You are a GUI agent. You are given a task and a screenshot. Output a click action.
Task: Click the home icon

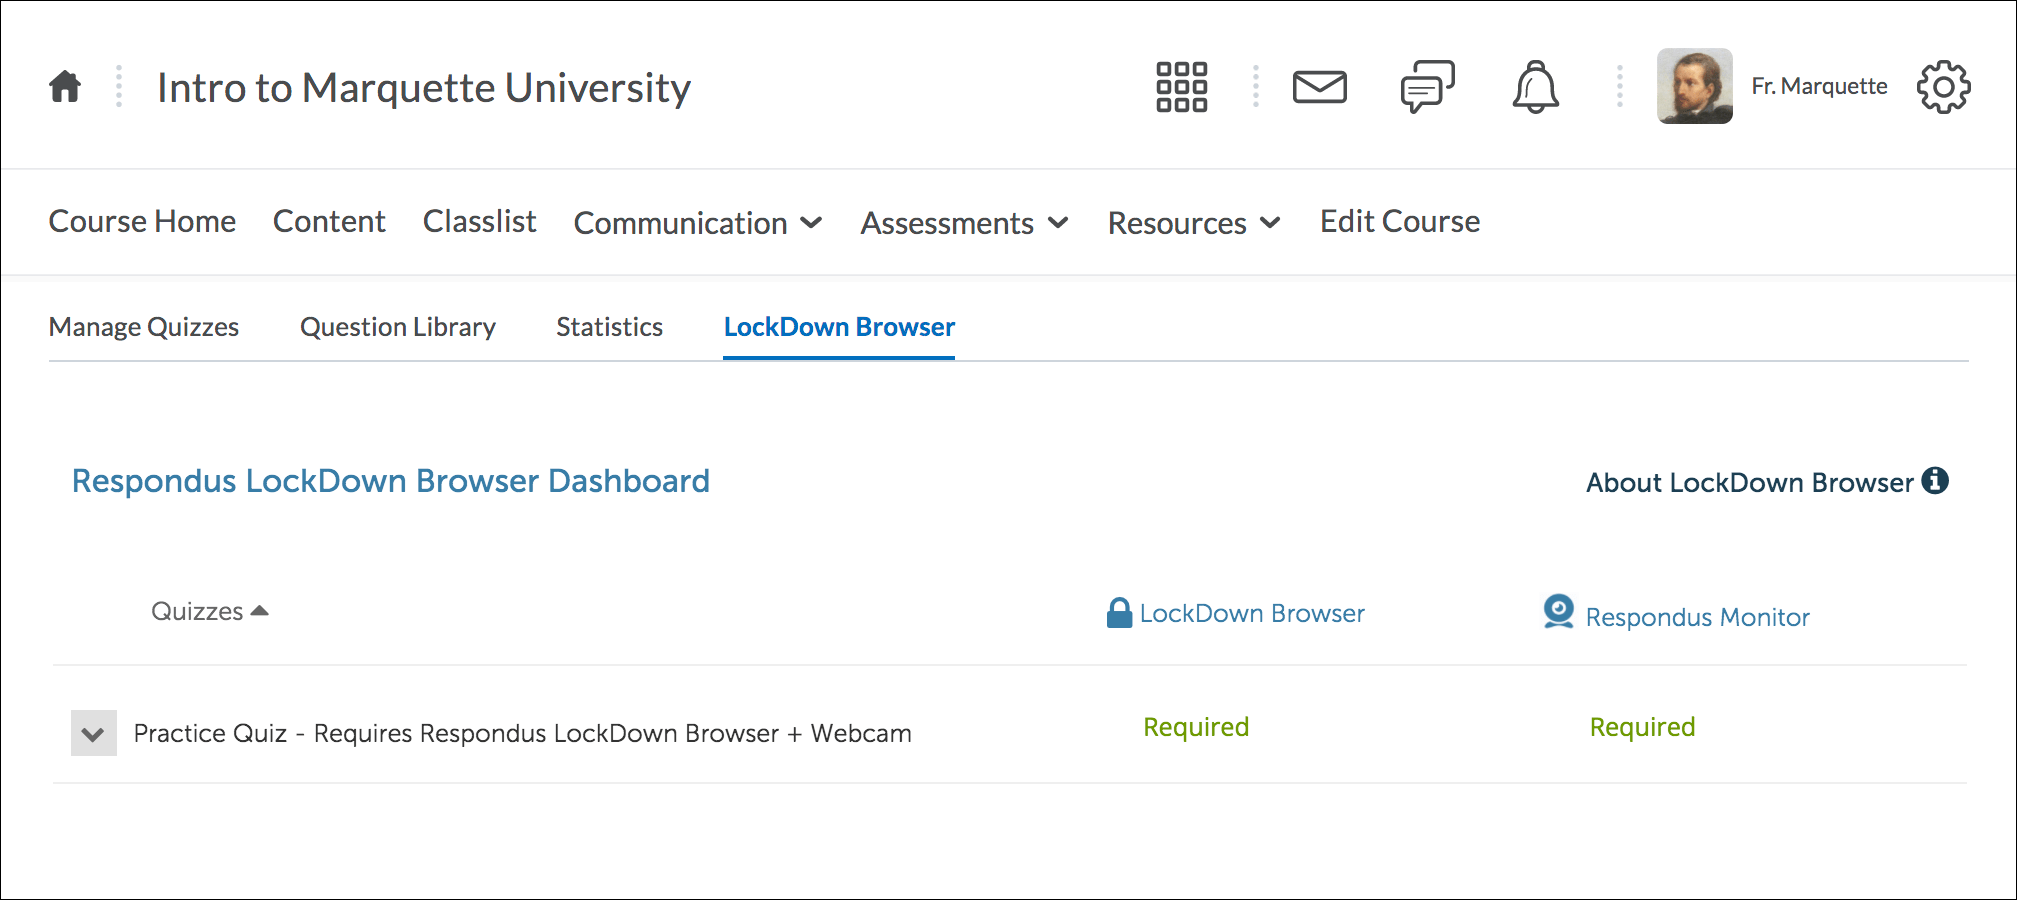[65, 87]
